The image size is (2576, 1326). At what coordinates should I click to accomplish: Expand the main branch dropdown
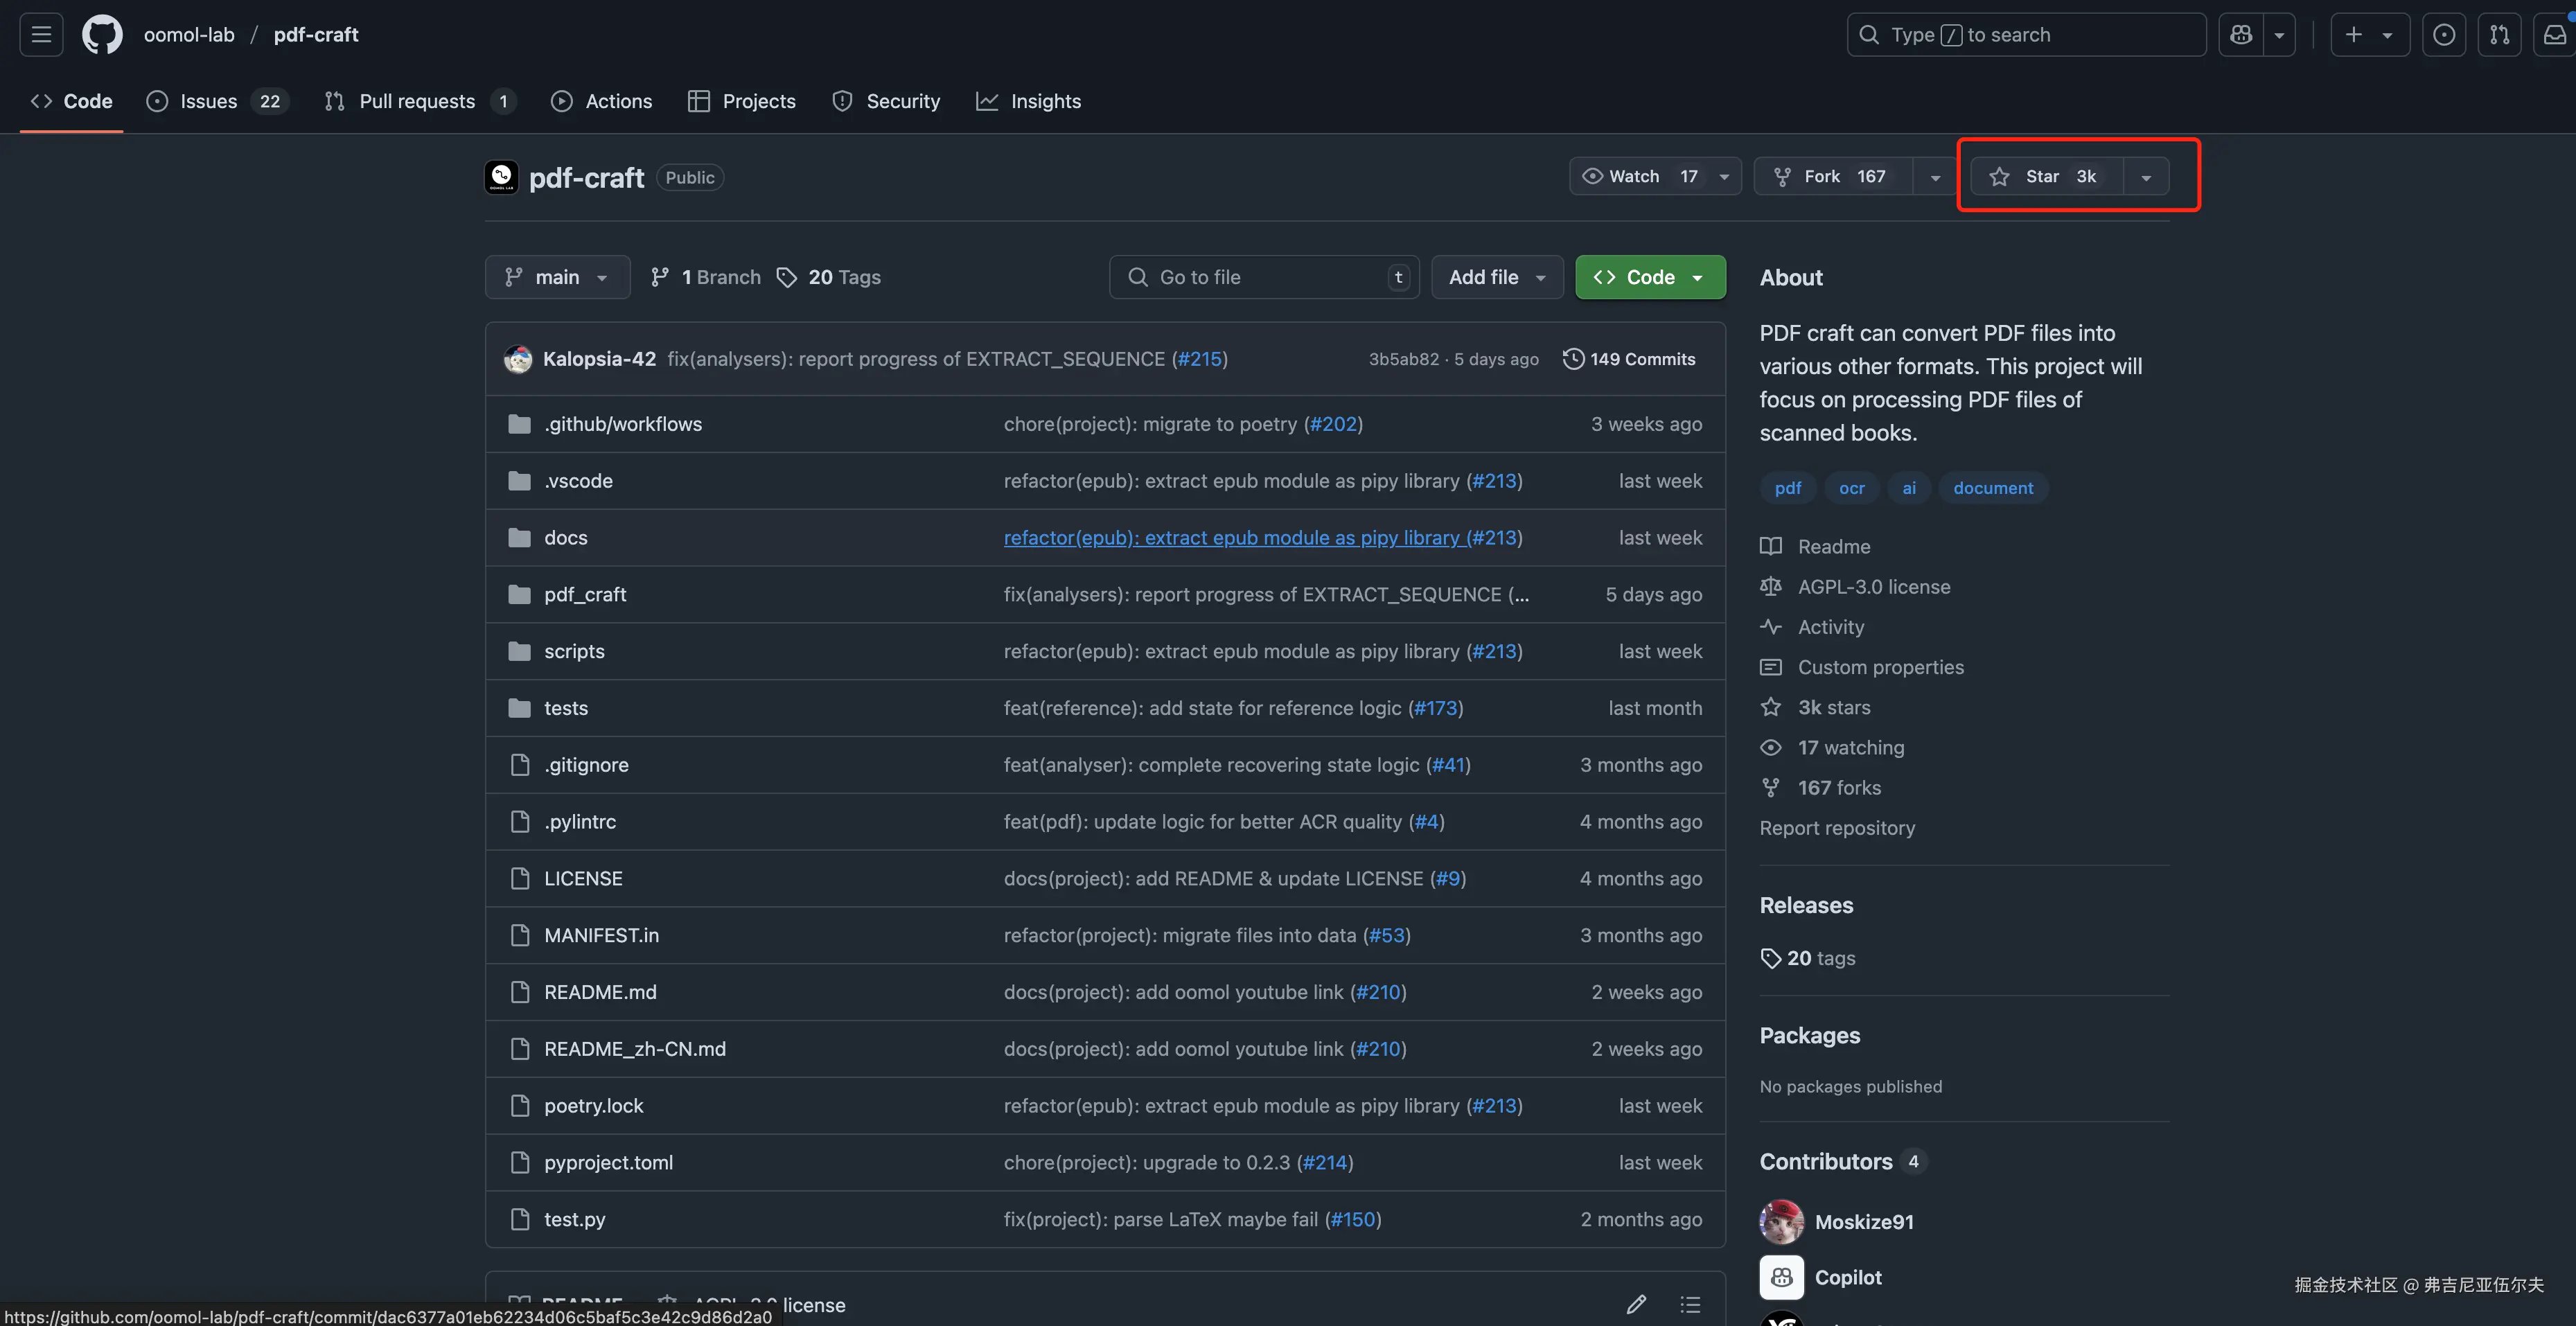[x=557, y=277]
